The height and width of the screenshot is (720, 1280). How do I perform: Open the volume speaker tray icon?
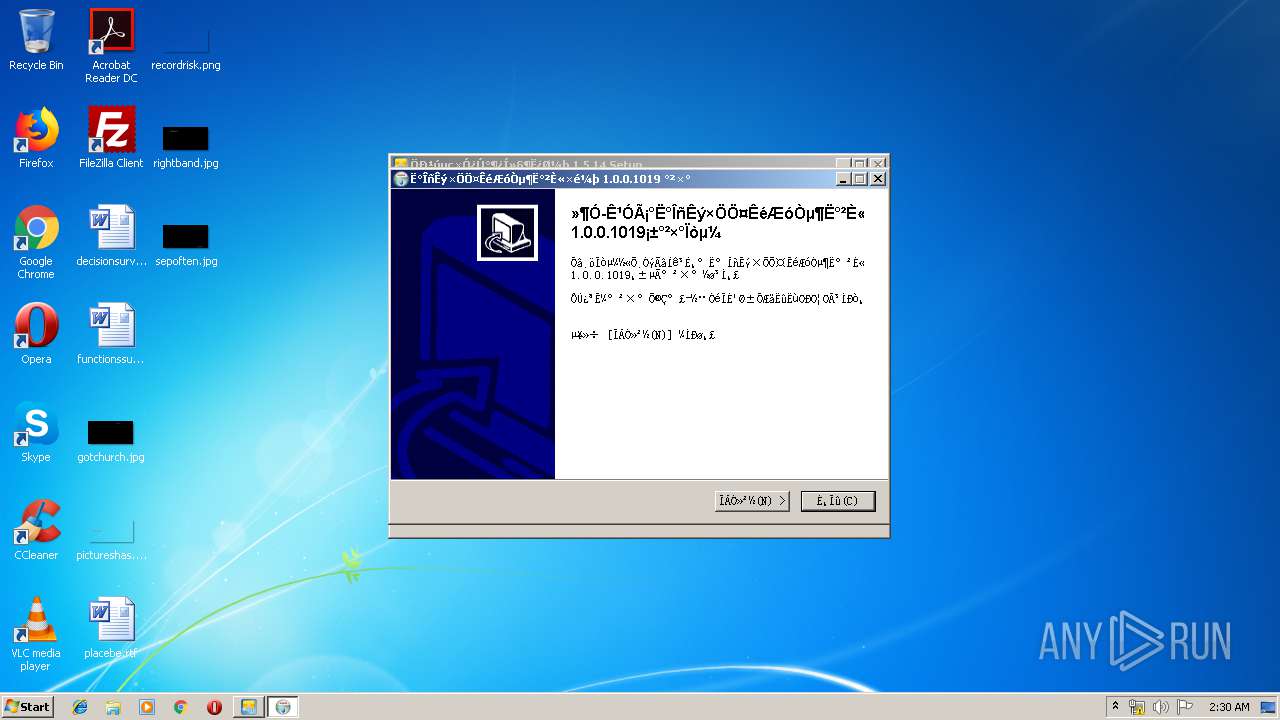[x=1161, y=707]
